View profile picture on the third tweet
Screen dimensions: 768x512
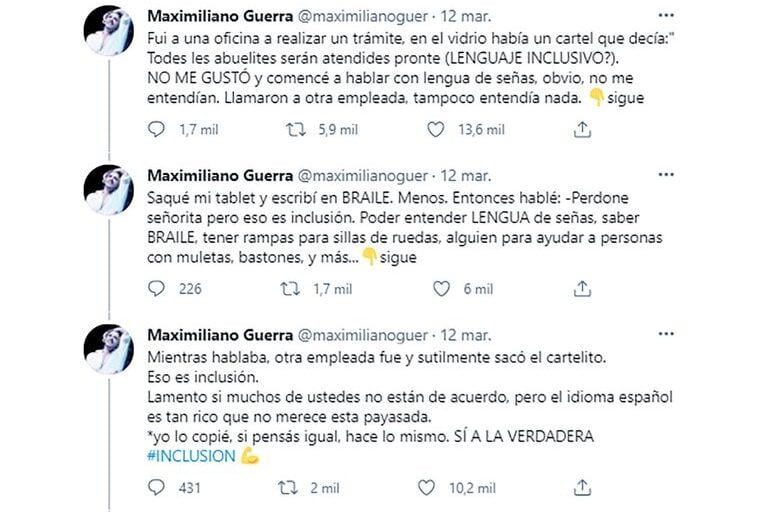(109, 349)
